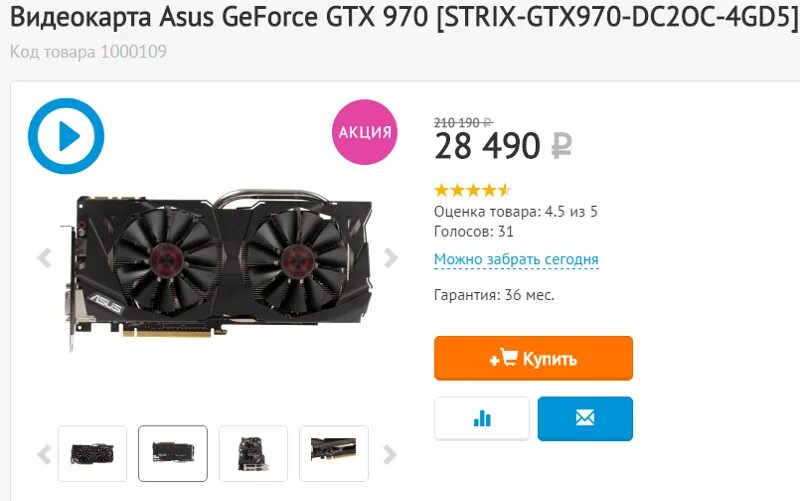Open the Можно забрать сегодня link

[516, 259]
